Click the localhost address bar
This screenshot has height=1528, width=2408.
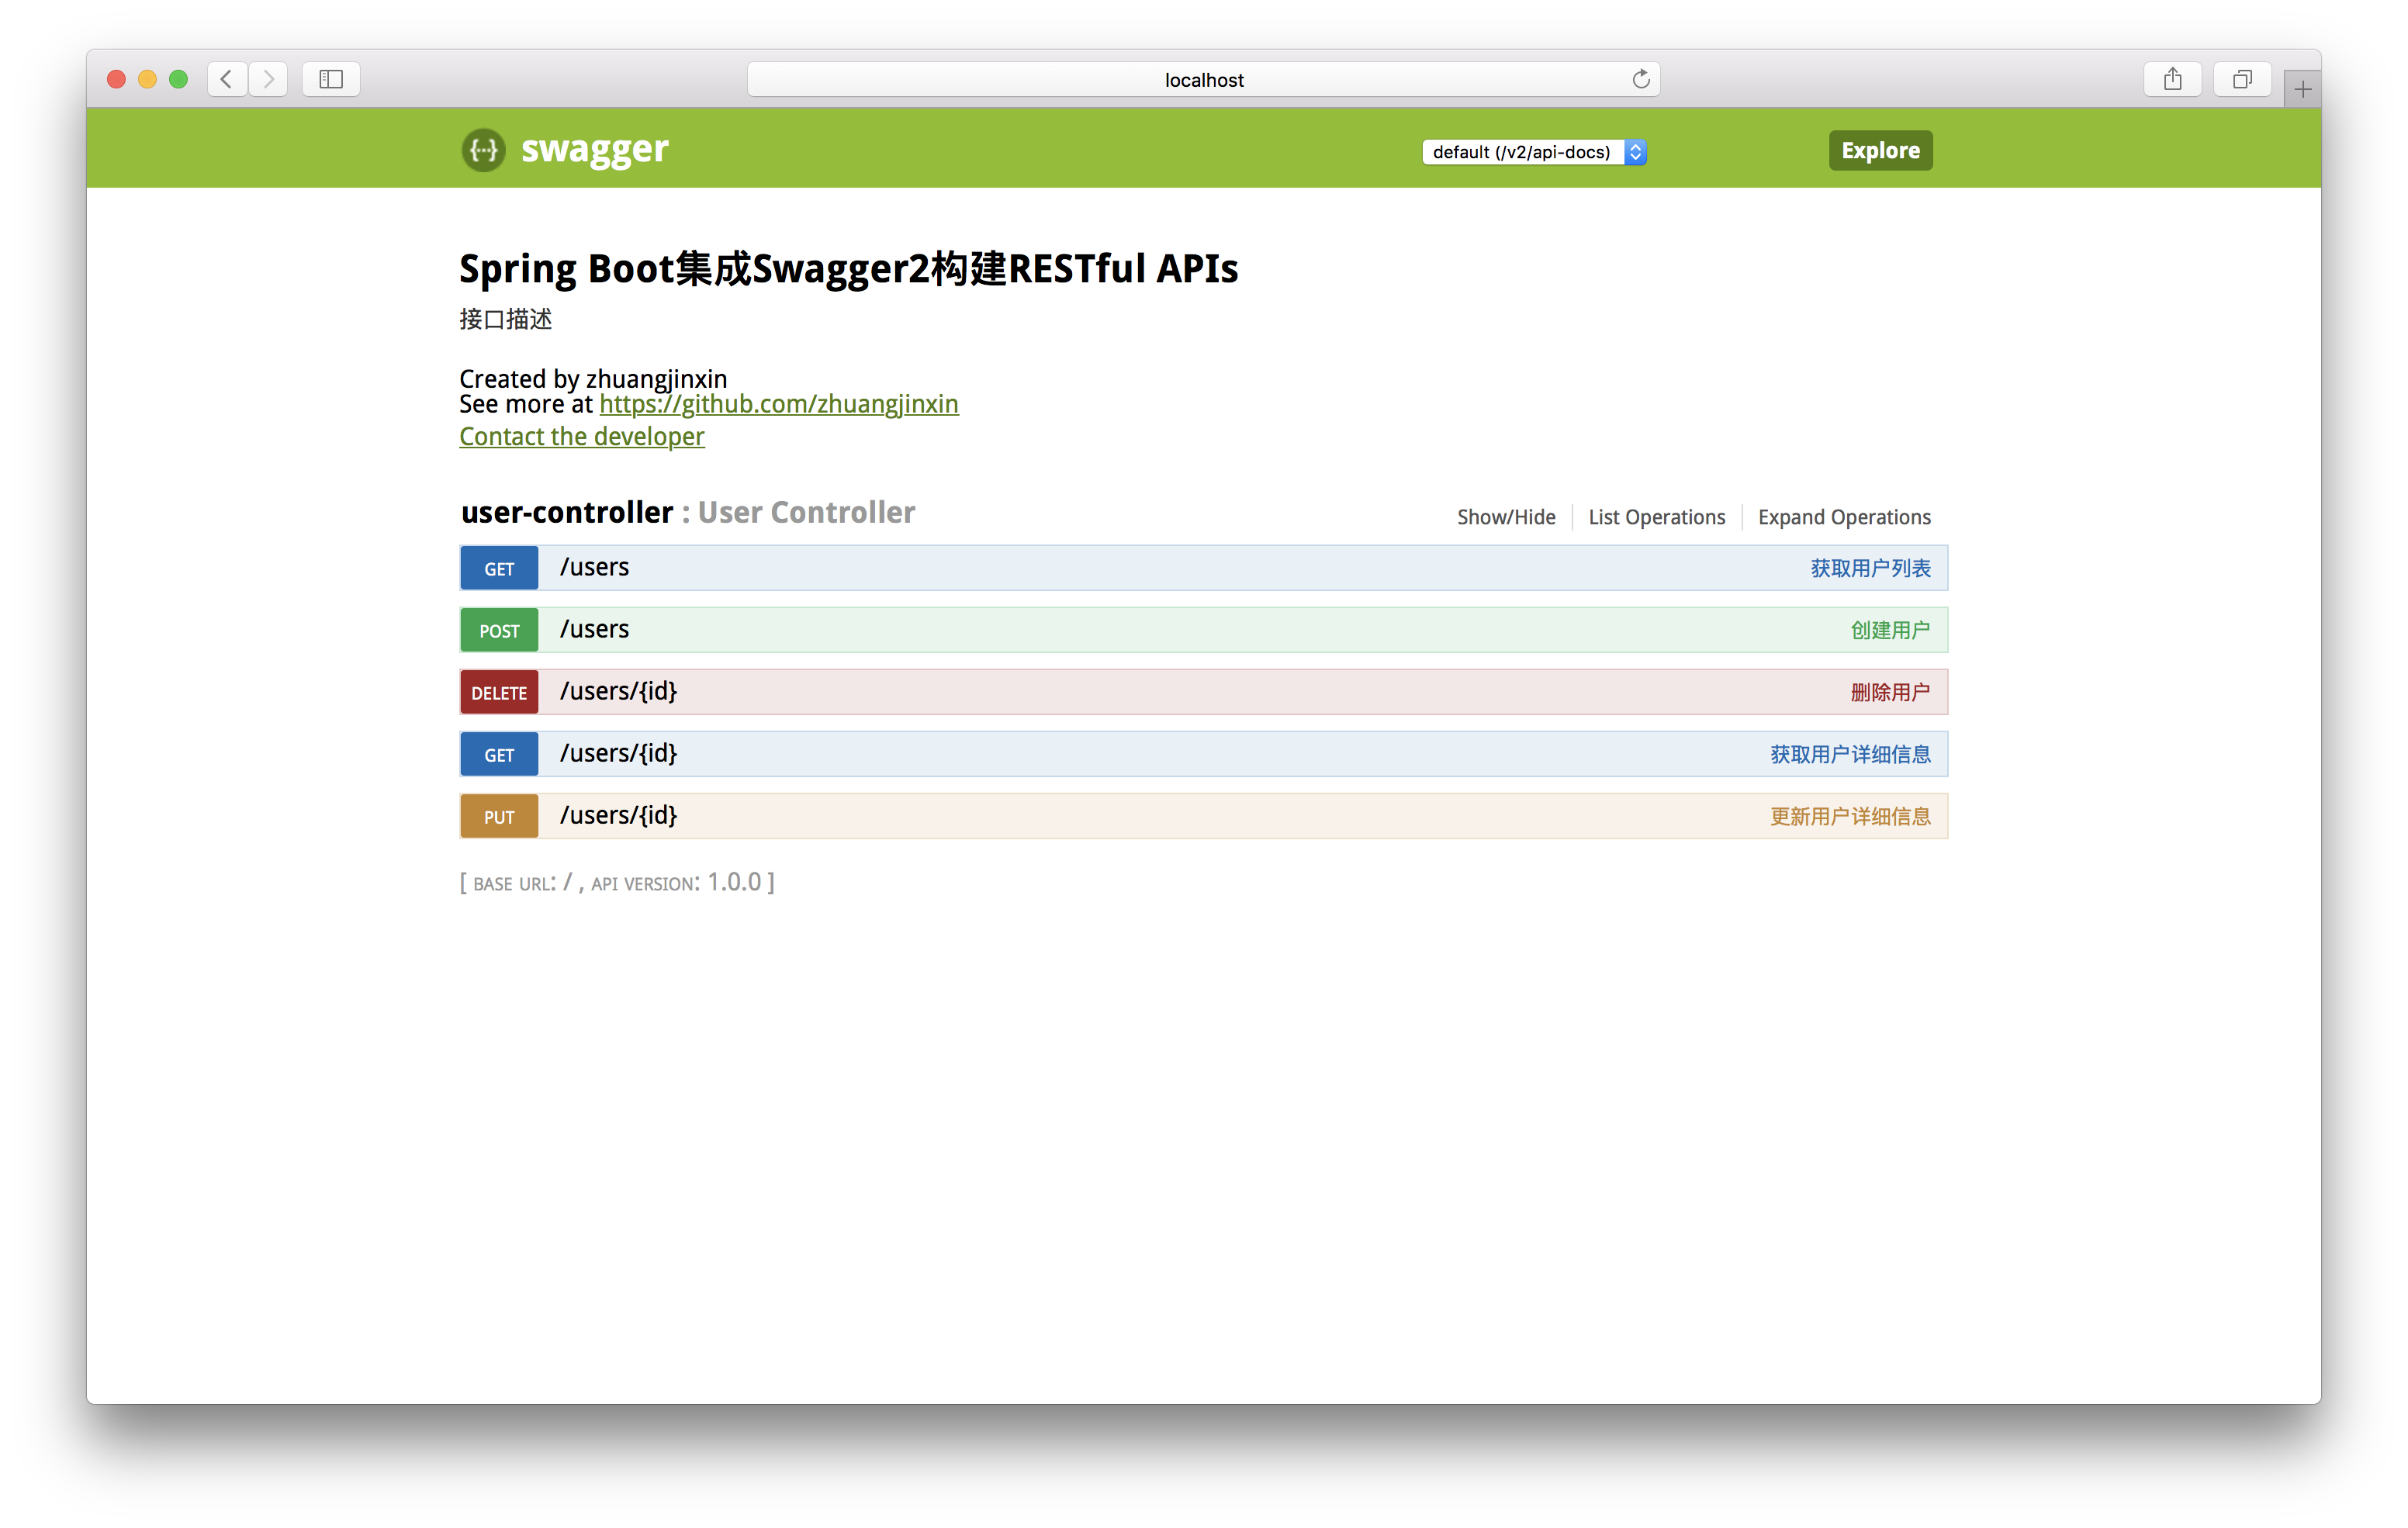point(1203,79)
